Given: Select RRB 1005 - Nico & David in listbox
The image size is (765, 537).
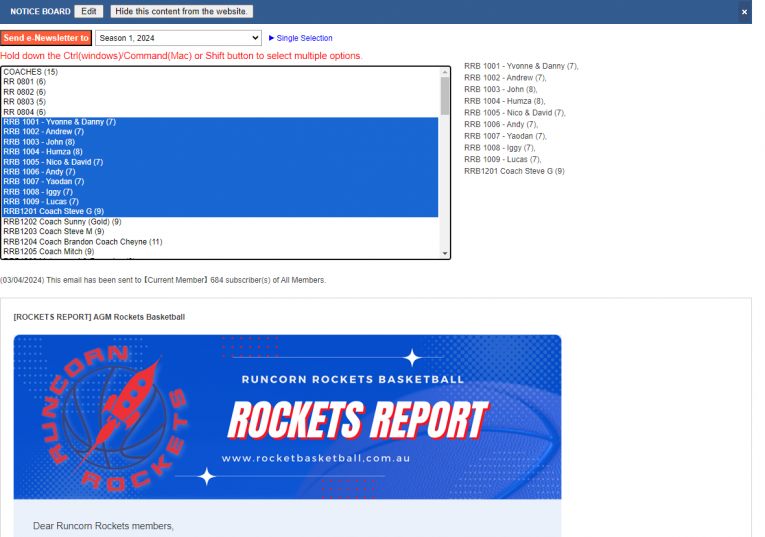Looking at the screenshot, I should click(220, 162).
